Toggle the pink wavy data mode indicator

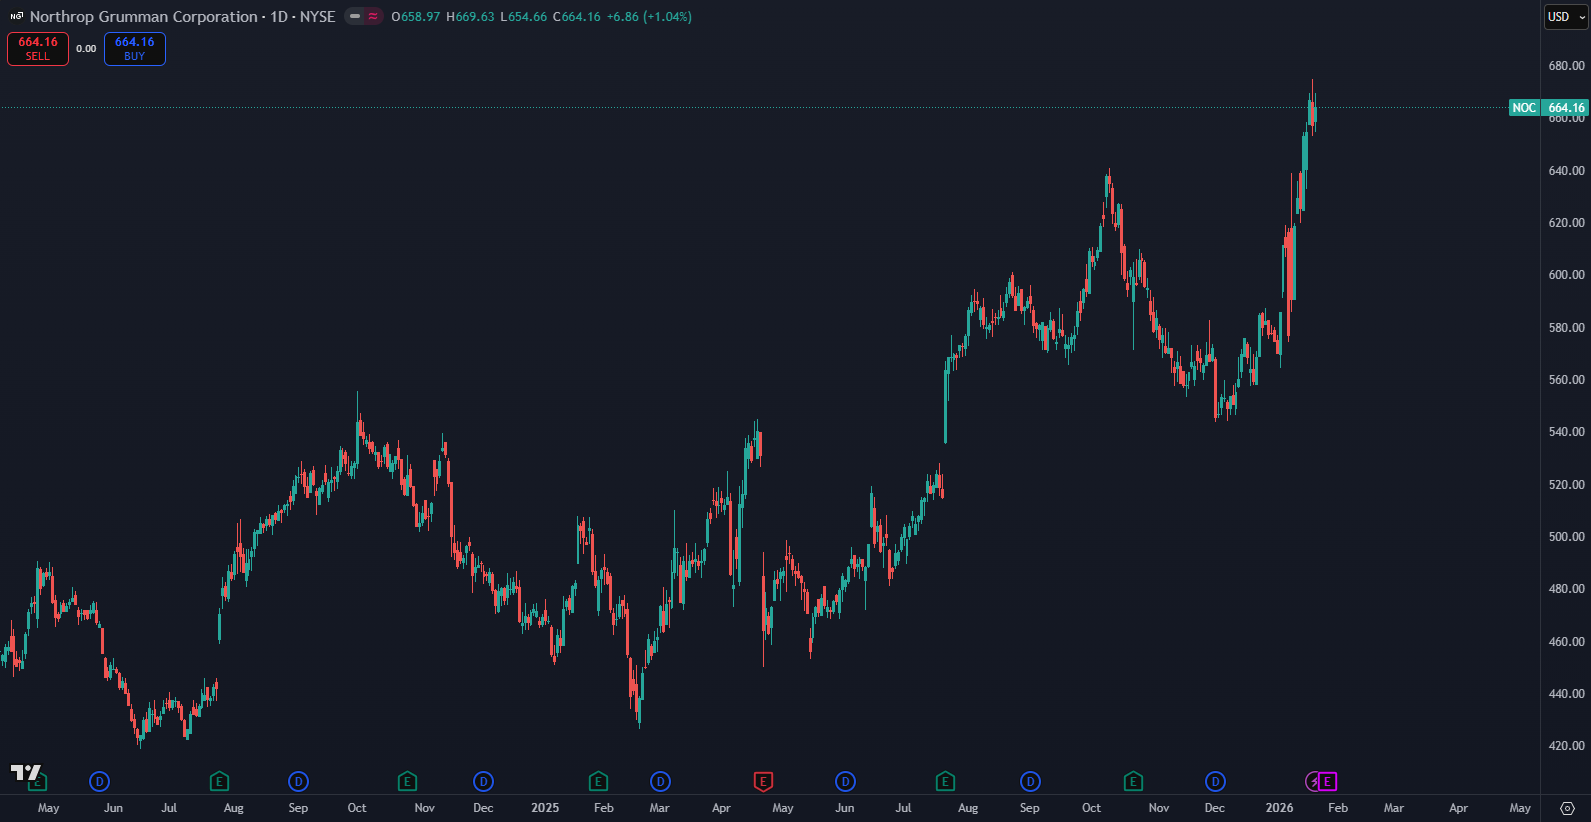[x=373, y=17]
